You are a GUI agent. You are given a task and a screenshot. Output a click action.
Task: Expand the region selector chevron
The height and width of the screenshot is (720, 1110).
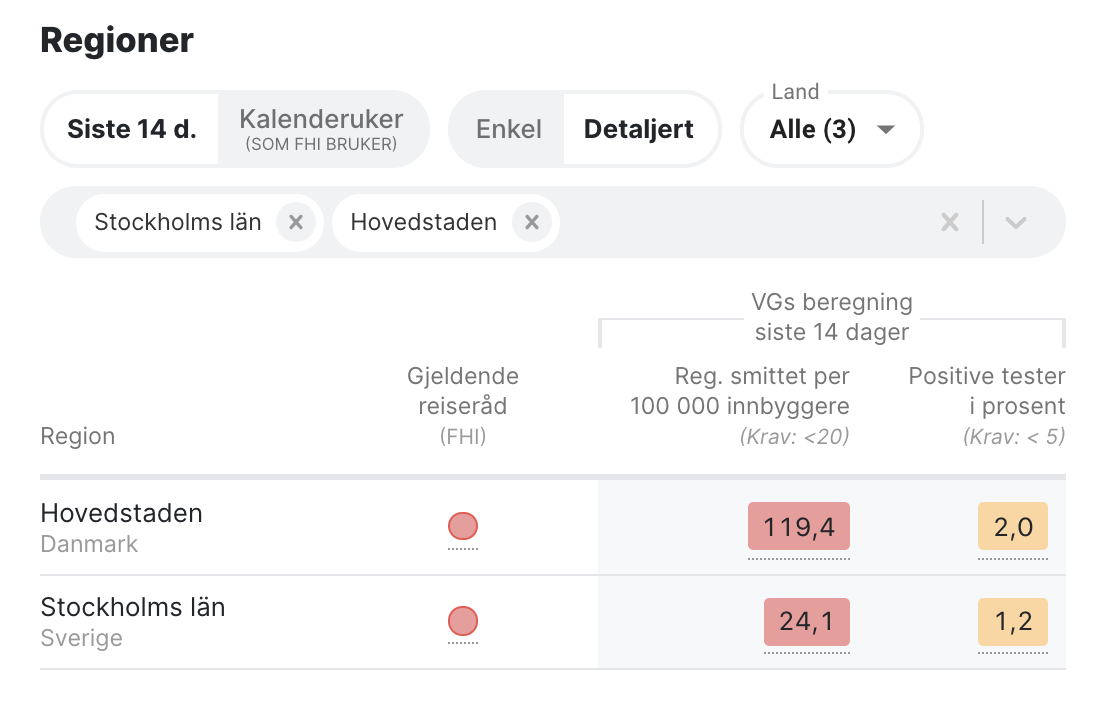pos(1016,223)
